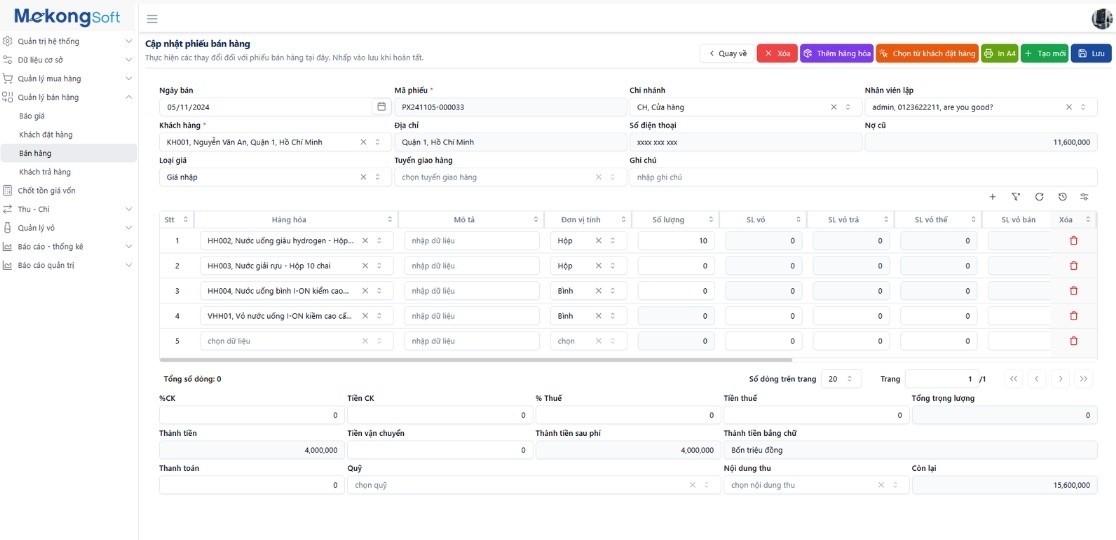Click the filter icon above the table

1015,197
